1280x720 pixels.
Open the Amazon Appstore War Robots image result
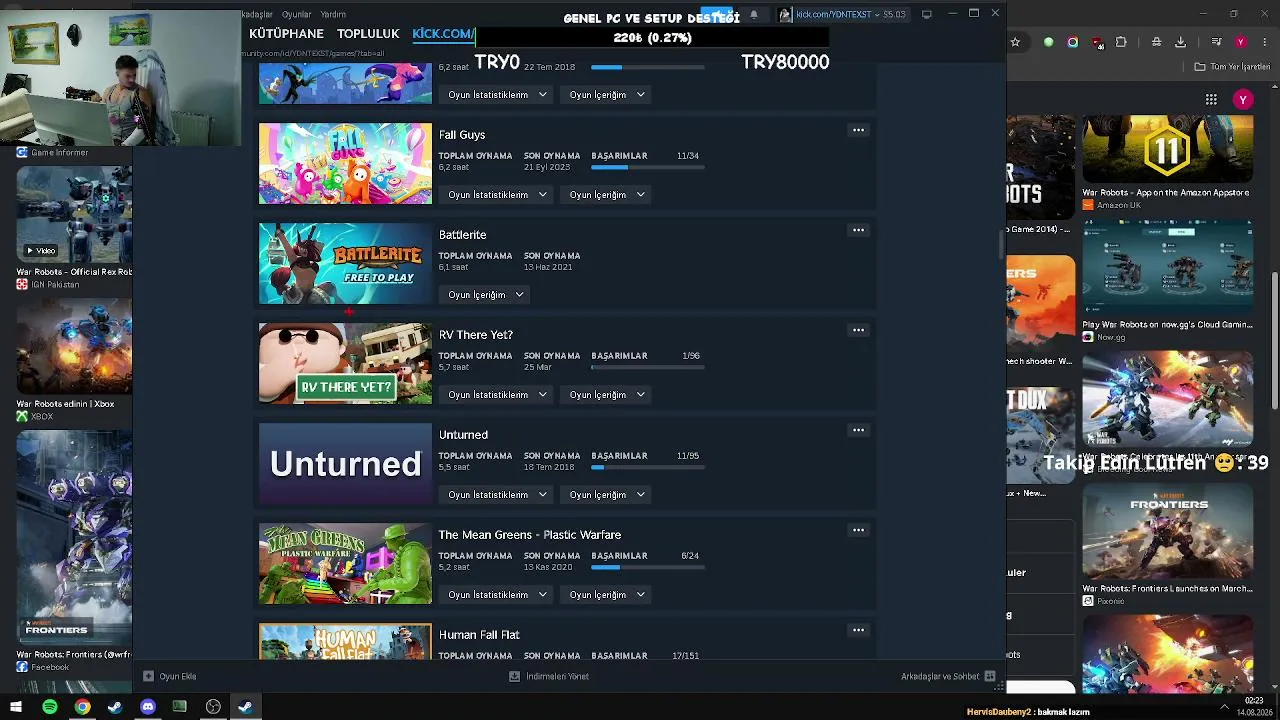coord(1167,148)
